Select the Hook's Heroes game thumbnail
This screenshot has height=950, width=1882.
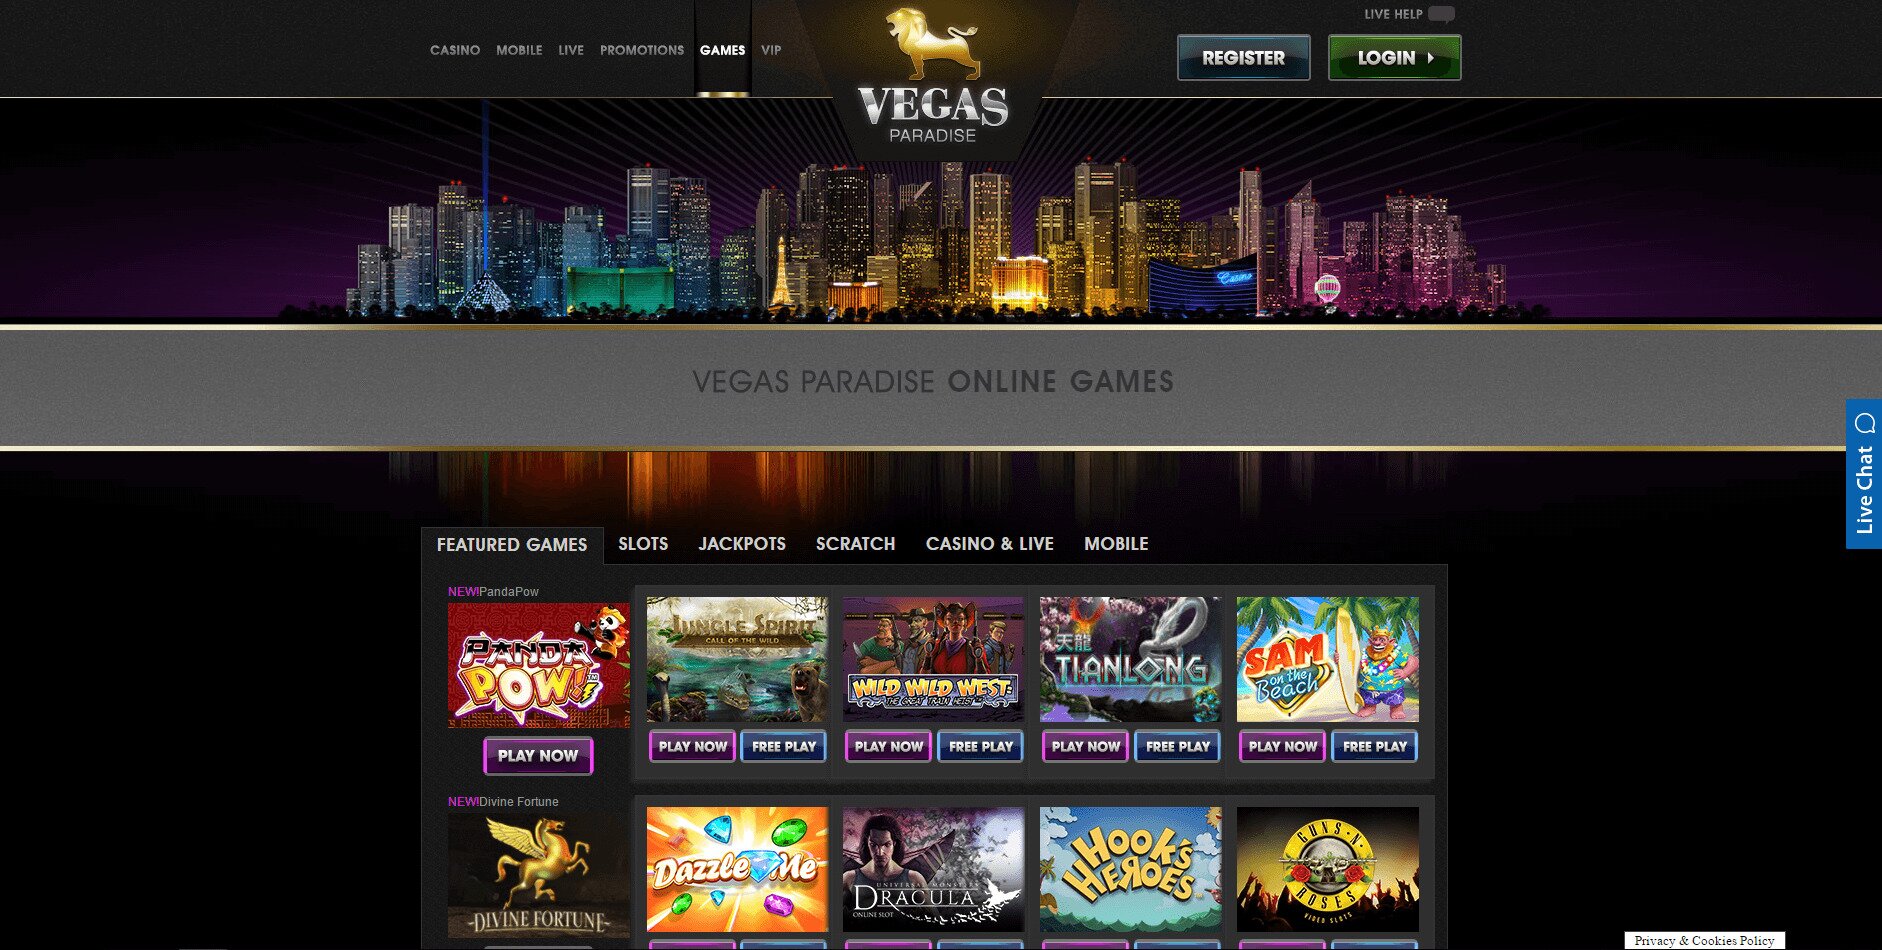pyautogui.click(x=1130, y=869)
